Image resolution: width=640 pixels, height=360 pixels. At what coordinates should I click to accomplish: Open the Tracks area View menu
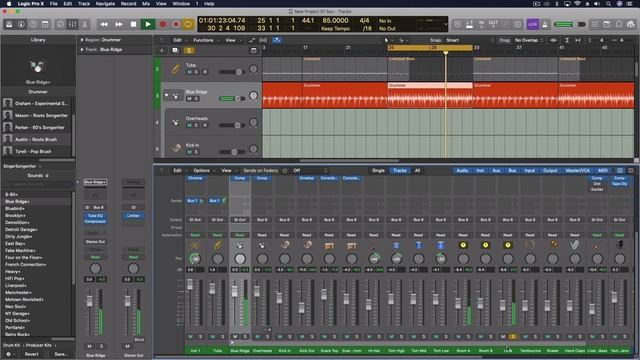point(231,40)
